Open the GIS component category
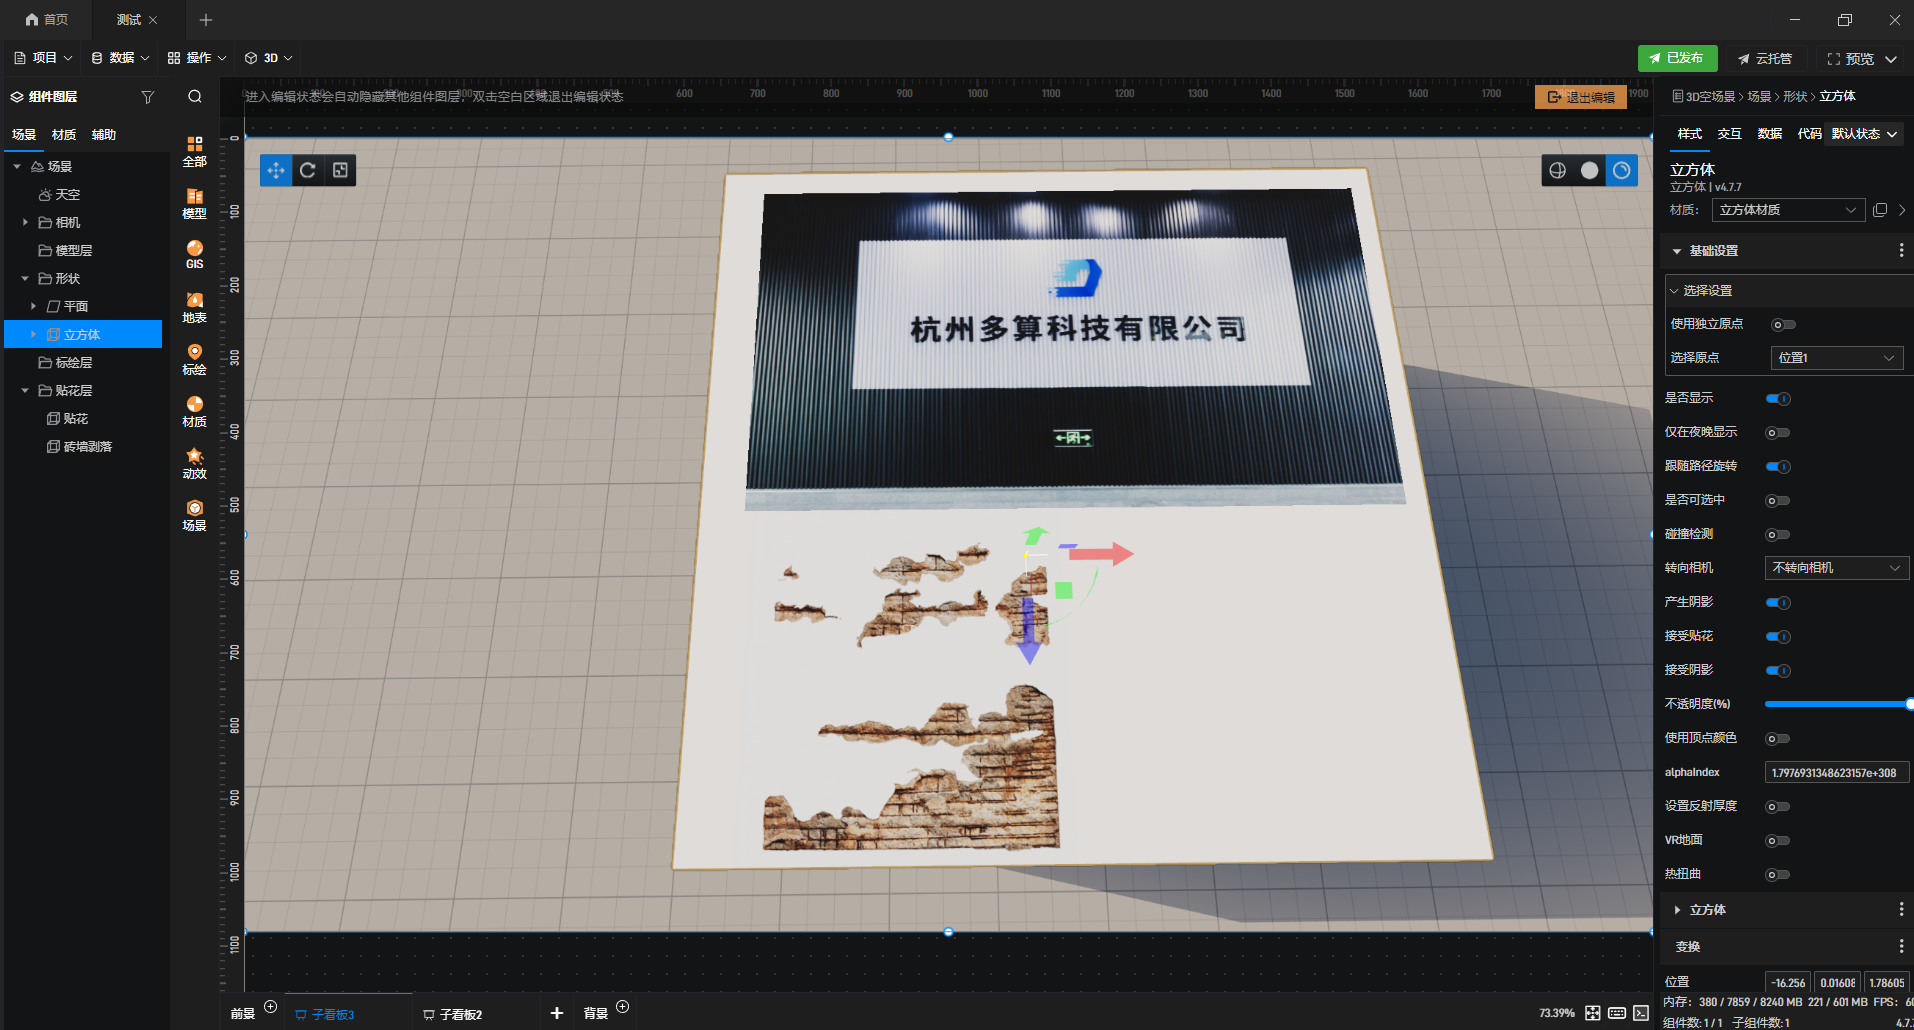 click(x=195, y=255)
